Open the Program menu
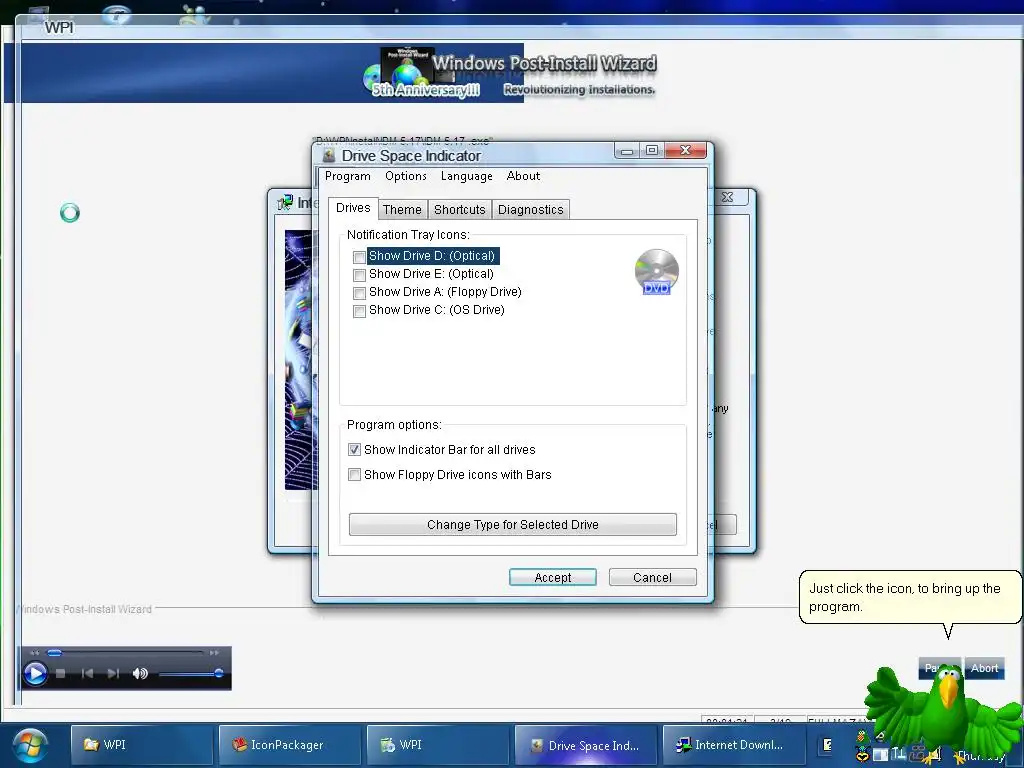 [347, 176]
